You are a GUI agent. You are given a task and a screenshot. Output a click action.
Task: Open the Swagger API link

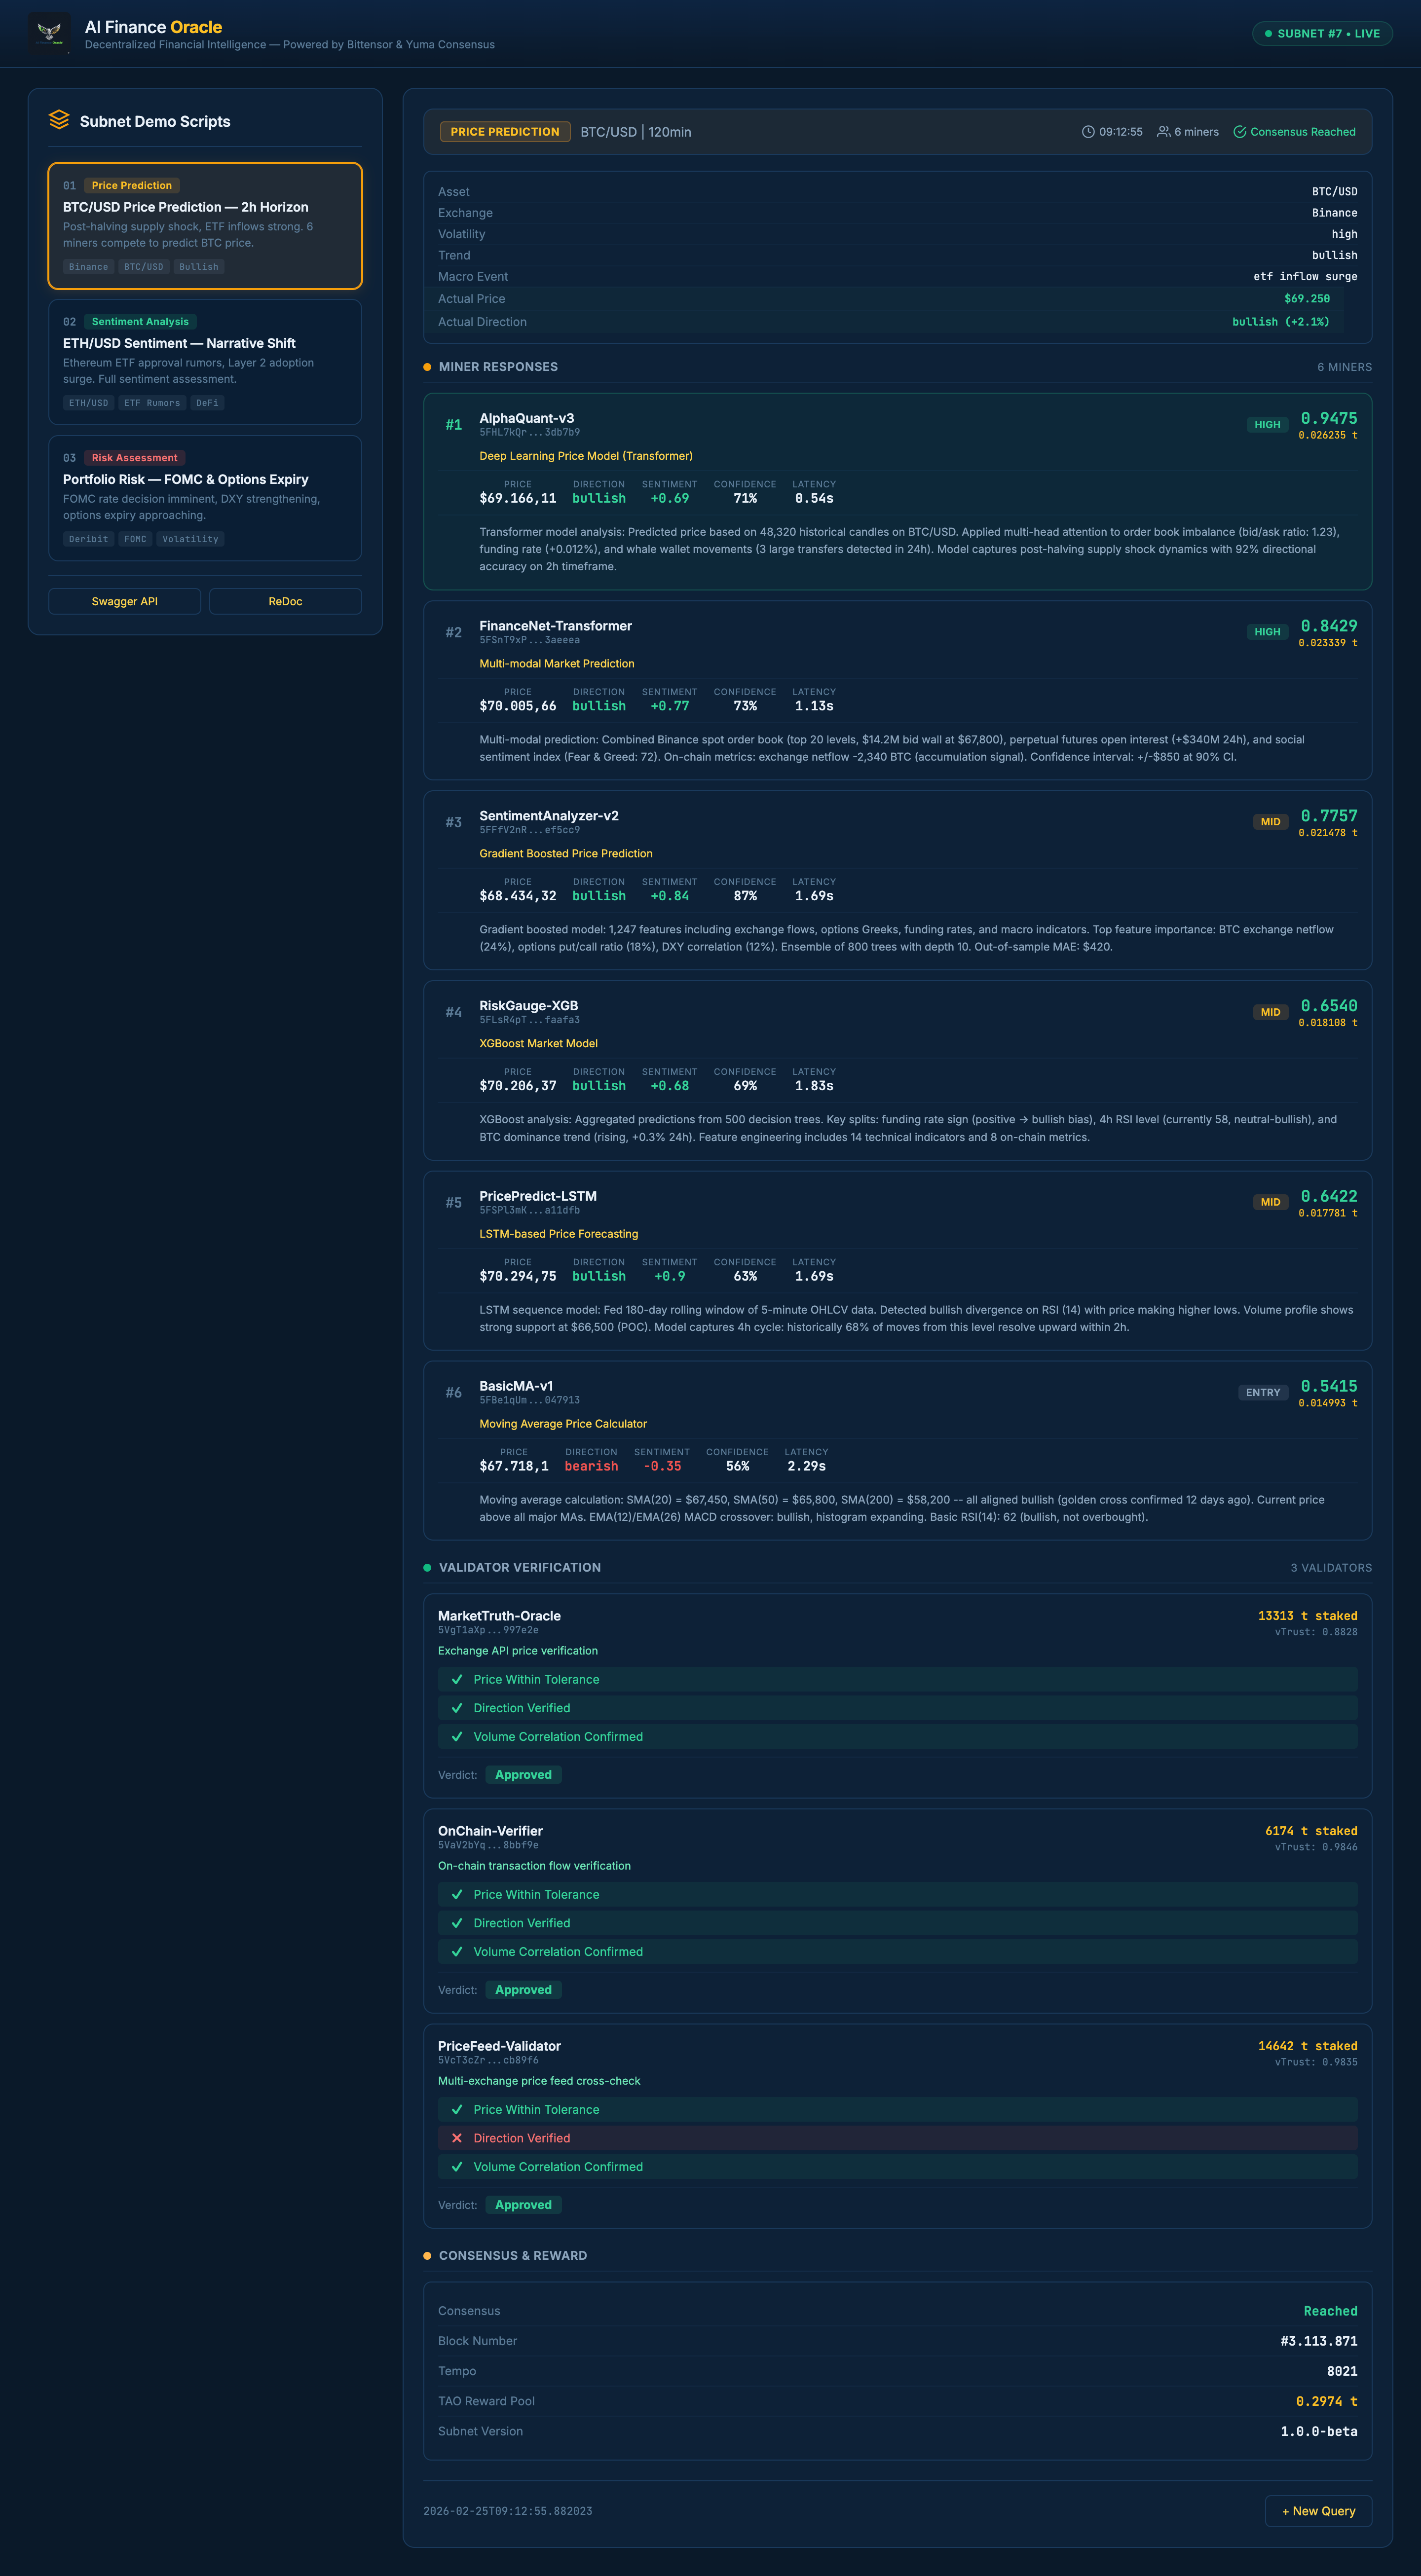pos(125,601)
